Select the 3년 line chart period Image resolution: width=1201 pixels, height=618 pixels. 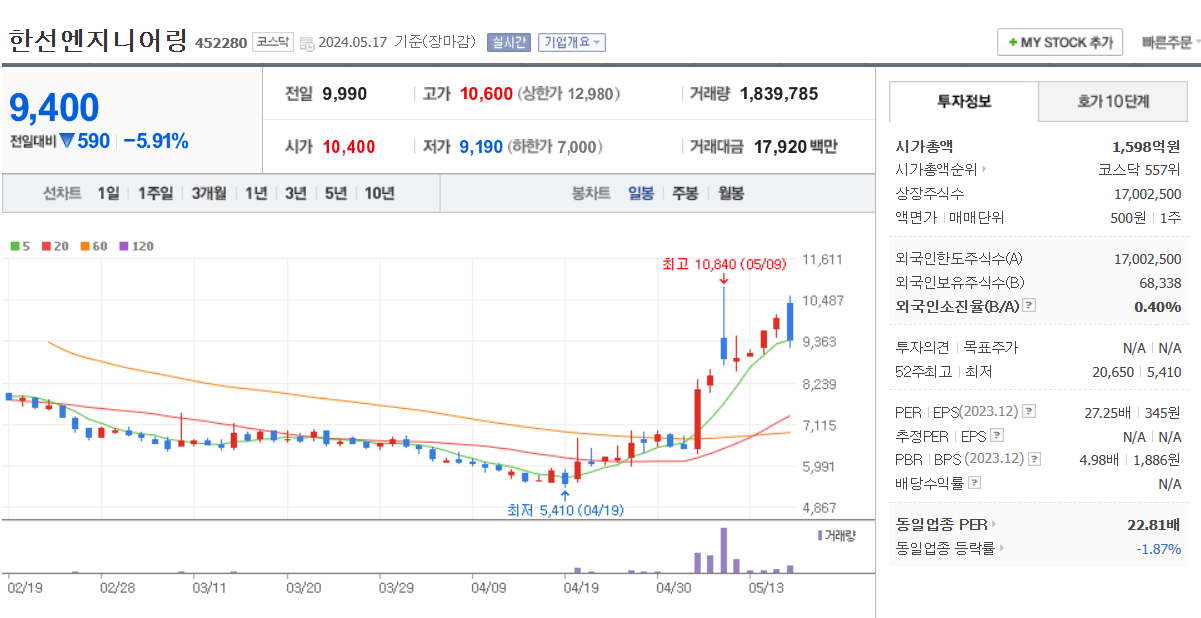tap(295, 194)
